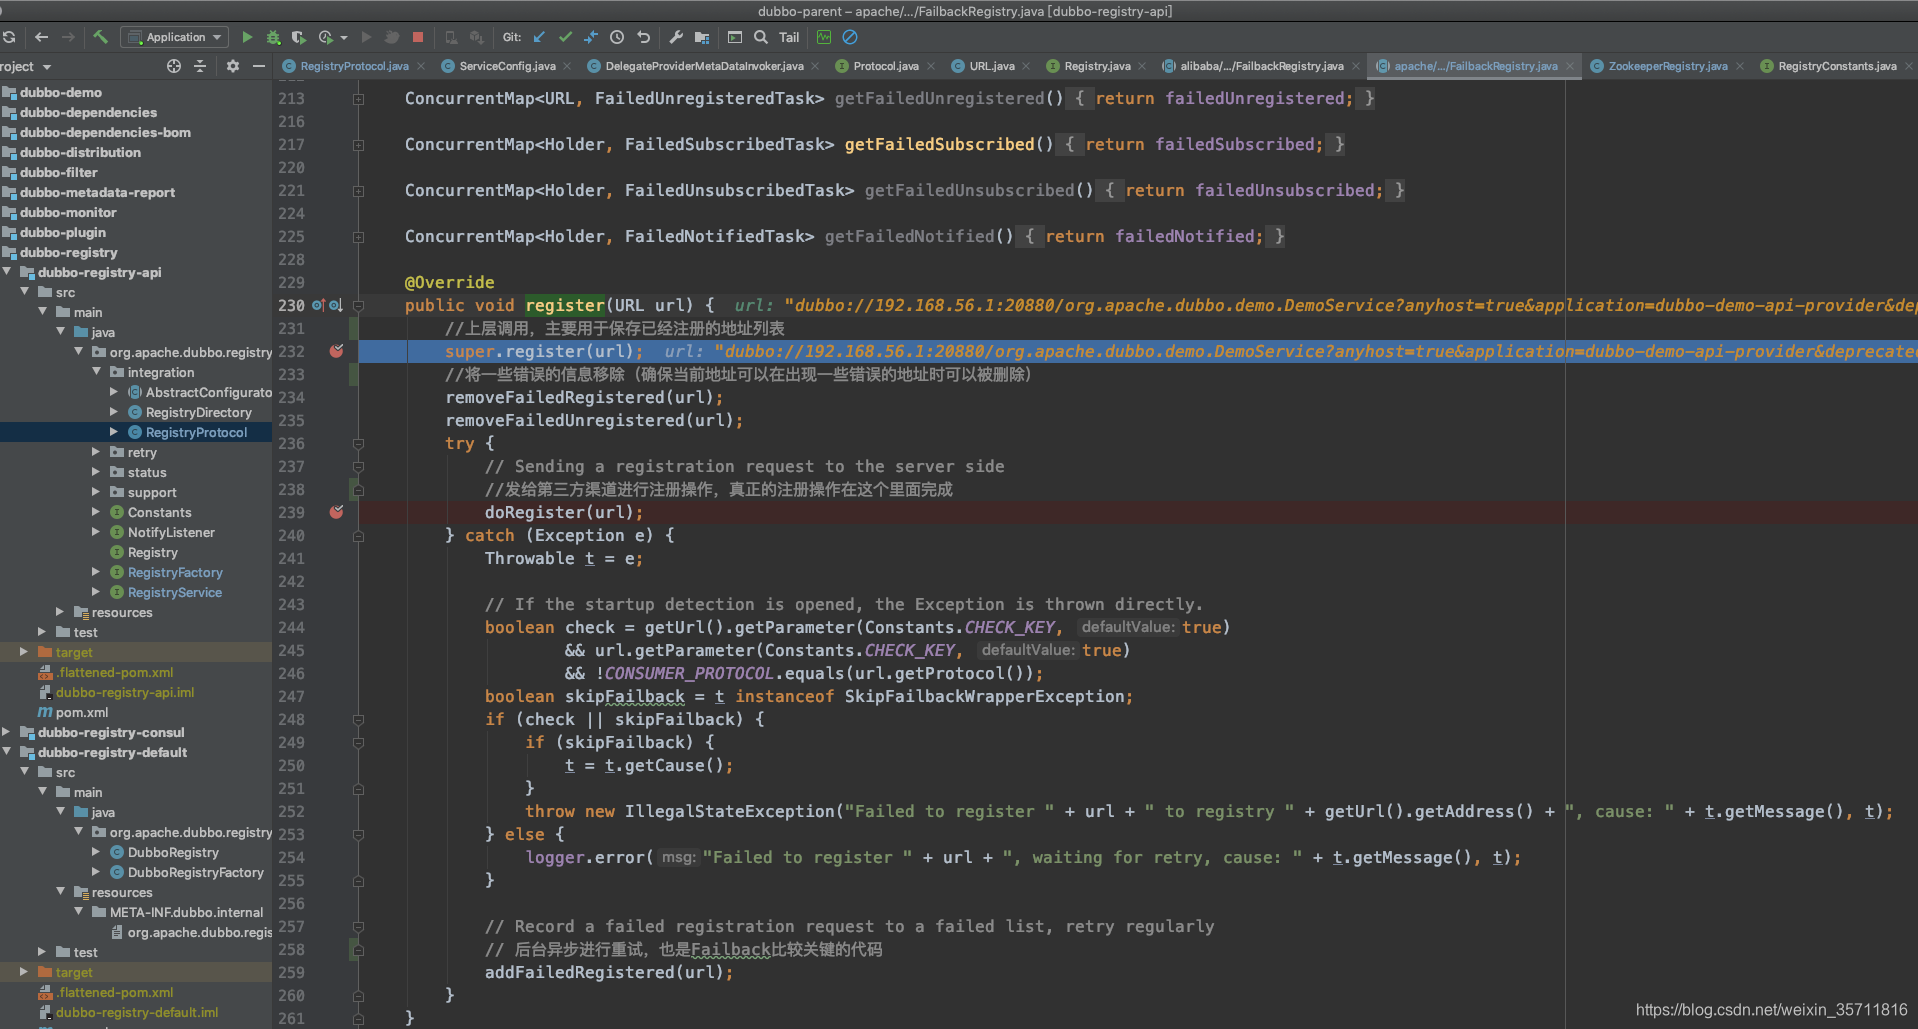Select RegistryService in the project tree
This screenshot has width=1918, height=1029.
pyautogui.click(x=175, y=592)
